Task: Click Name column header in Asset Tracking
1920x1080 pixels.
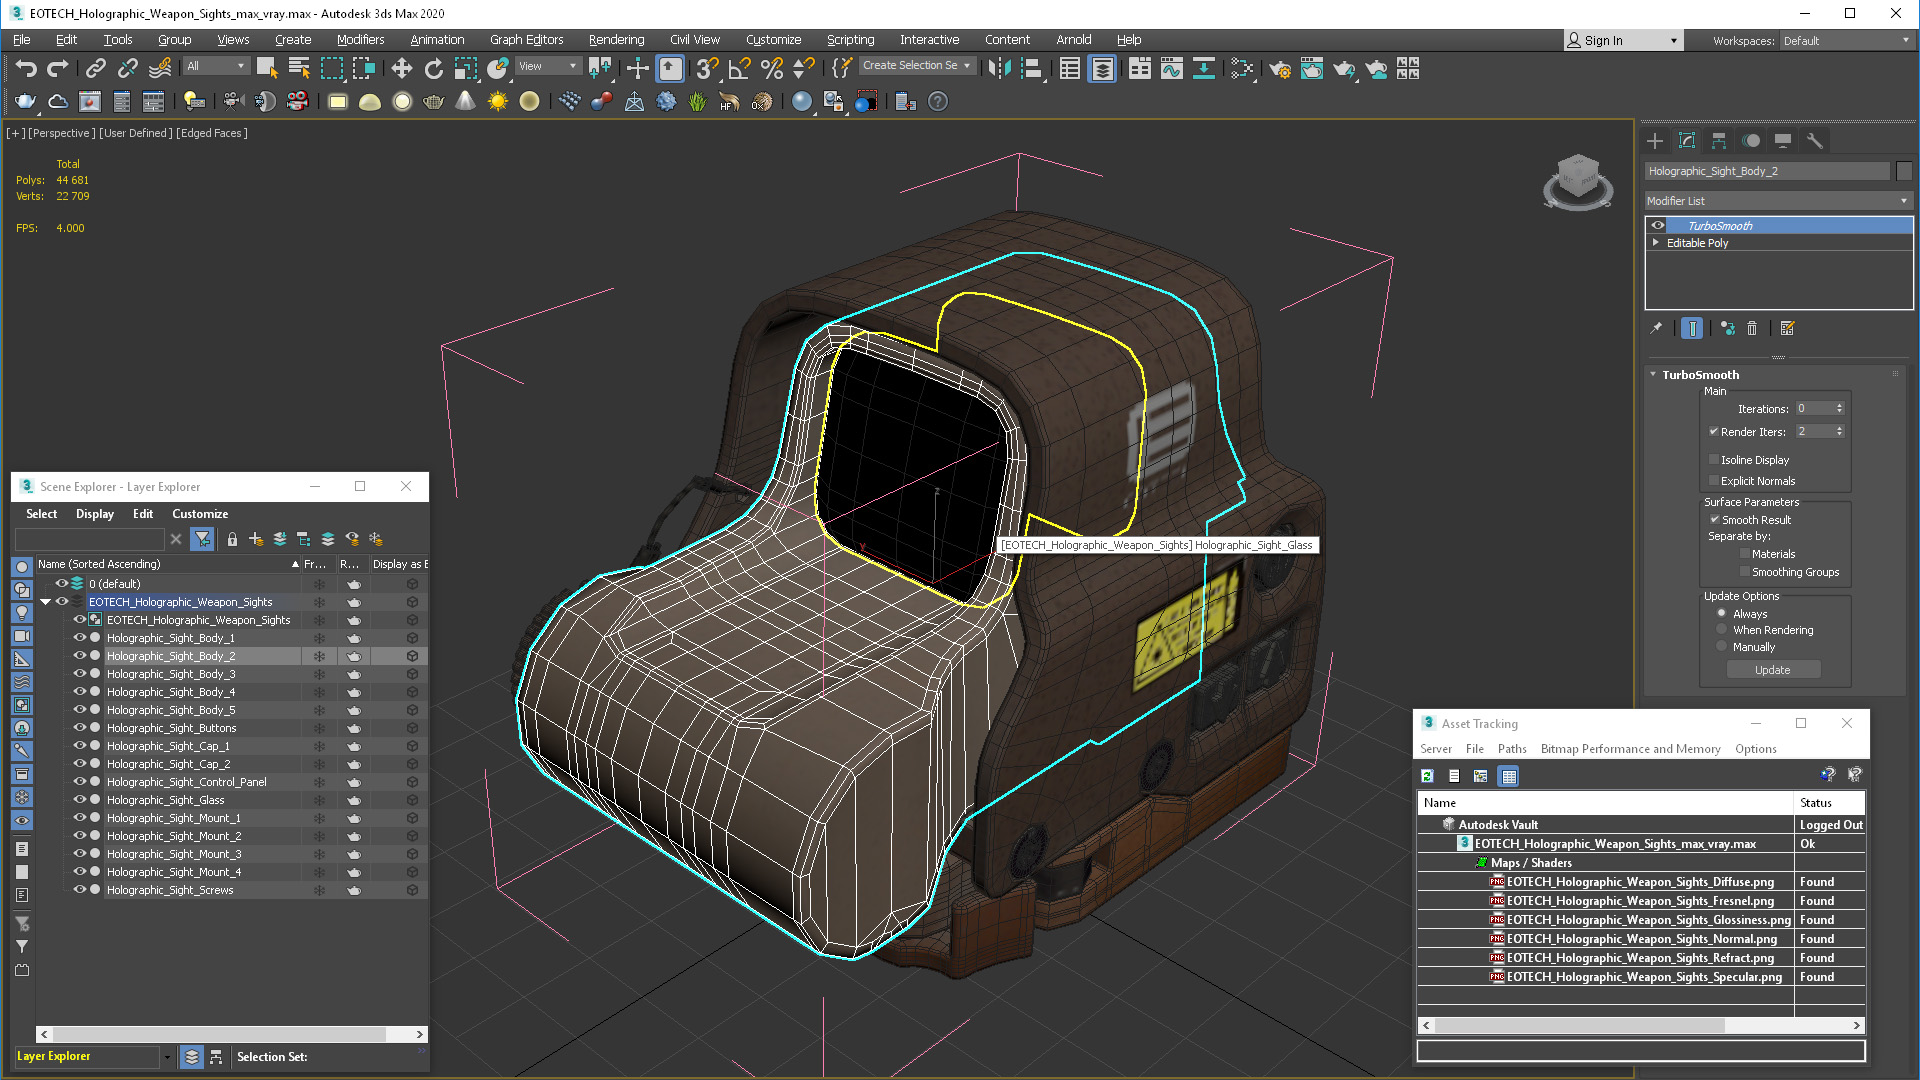Action: [x=1605, y=803]
